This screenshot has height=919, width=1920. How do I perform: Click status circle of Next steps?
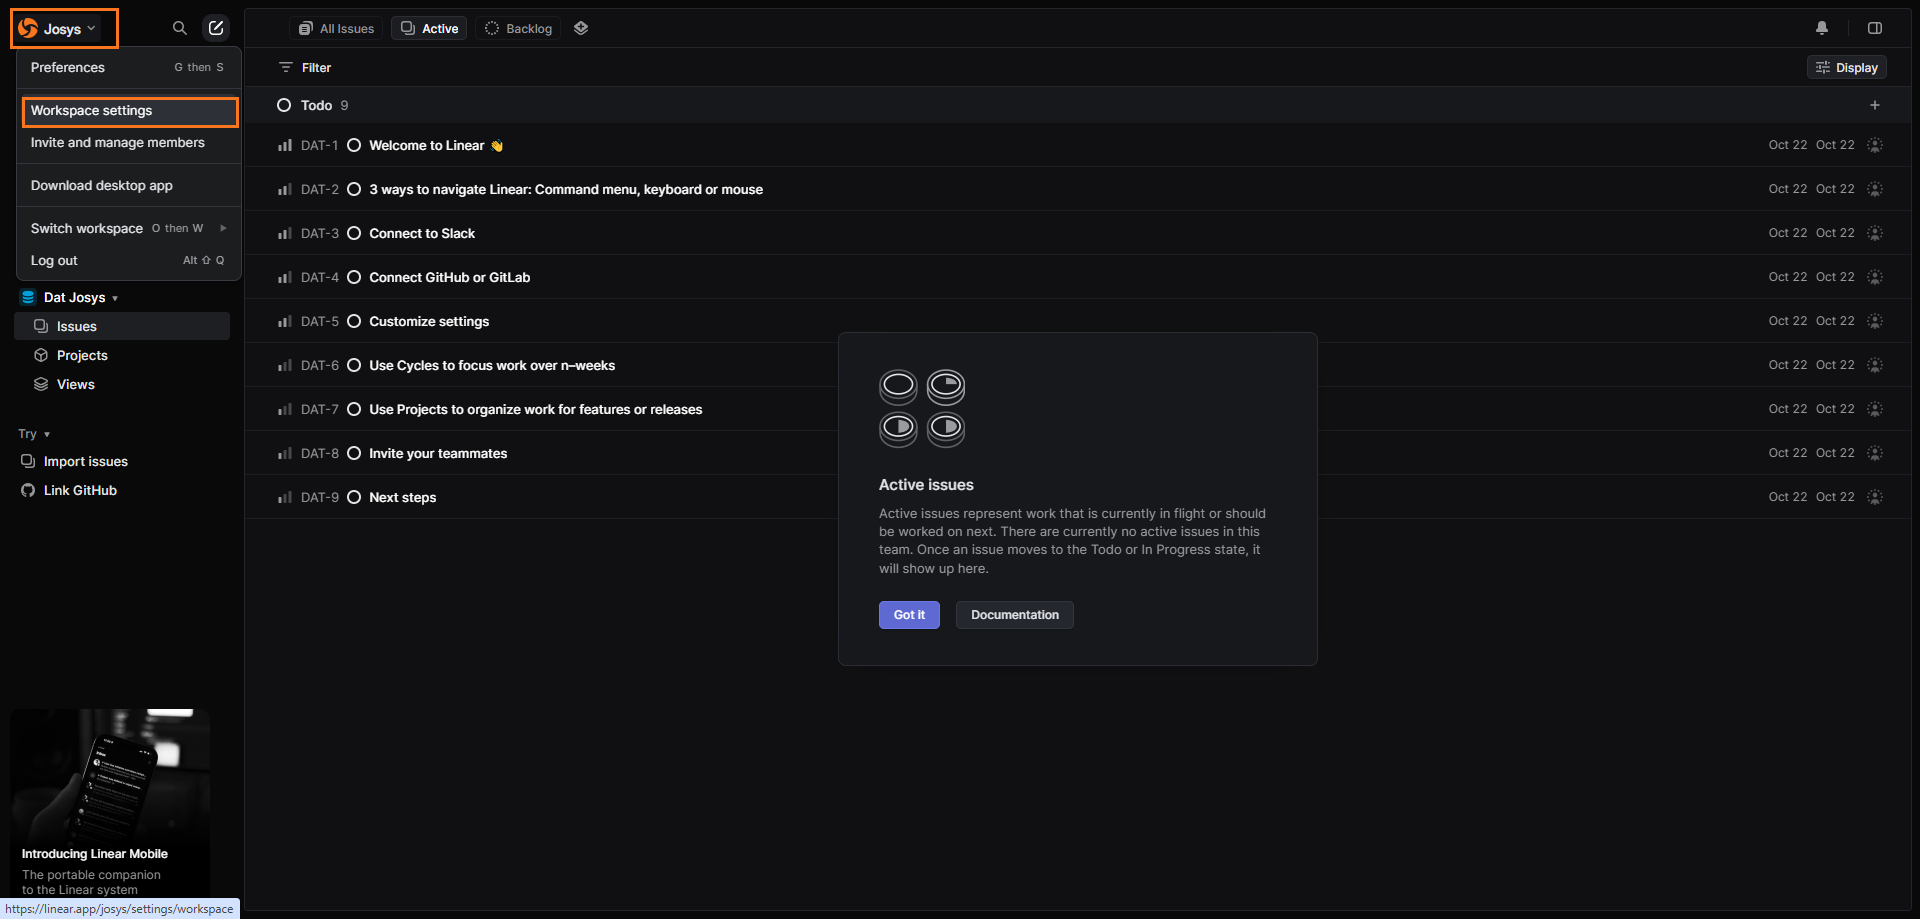pos(354,497)
